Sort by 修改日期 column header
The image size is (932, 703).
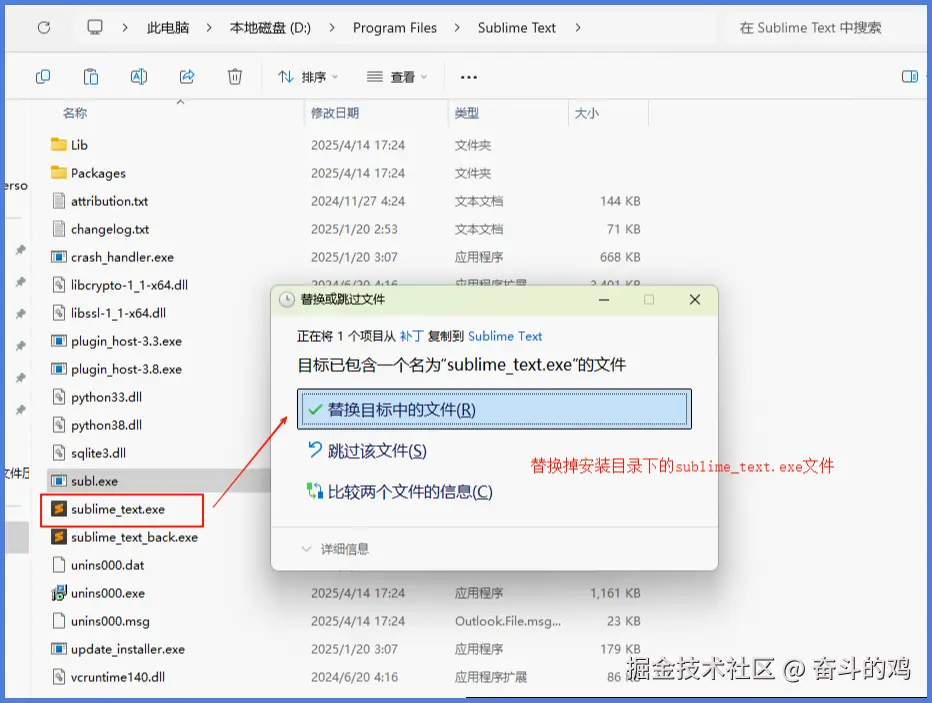335,113
